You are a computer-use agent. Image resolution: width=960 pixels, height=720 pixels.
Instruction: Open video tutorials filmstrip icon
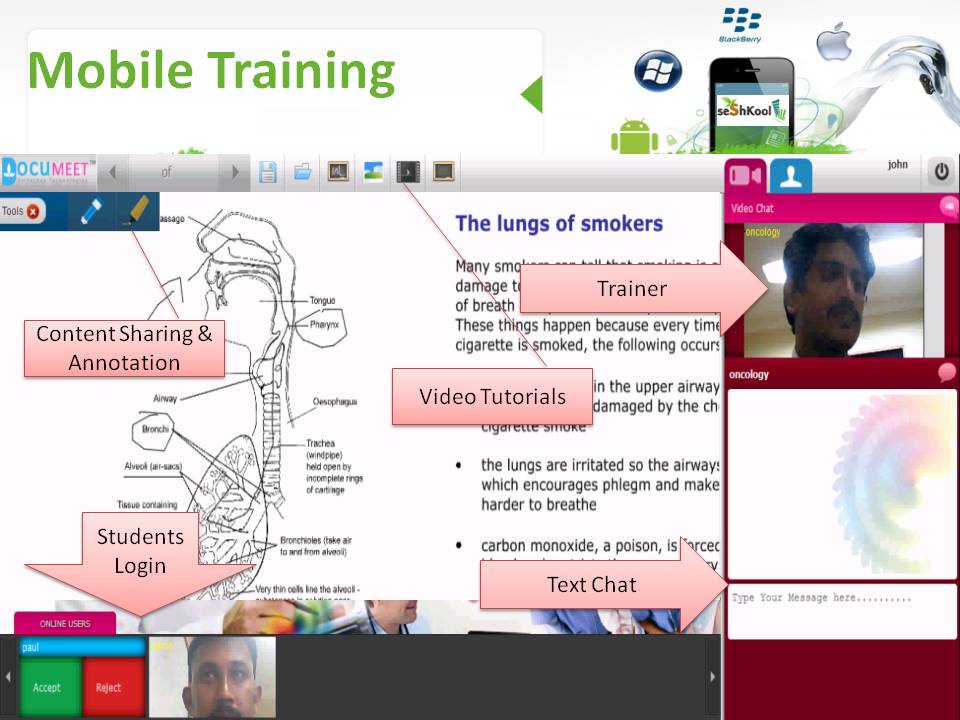tap(409, 172)
